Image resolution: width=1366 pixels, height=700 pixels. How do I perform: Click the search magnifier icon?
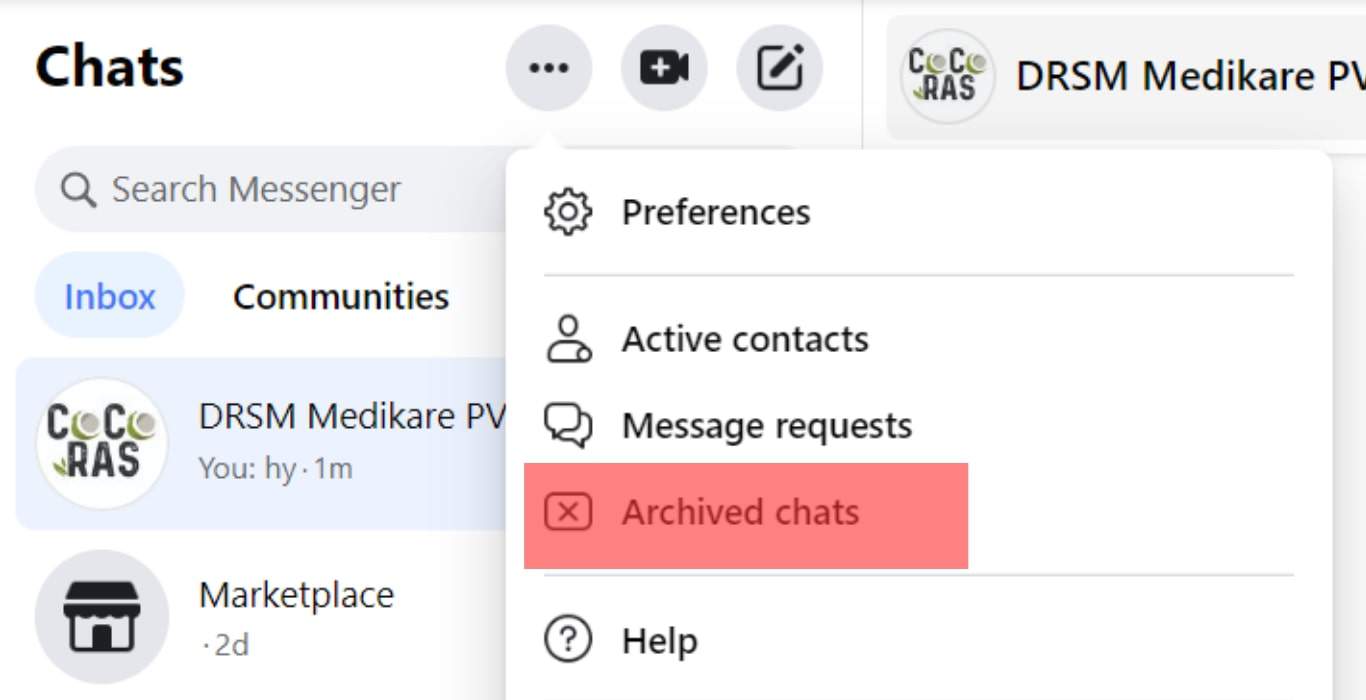click(77, 188)
